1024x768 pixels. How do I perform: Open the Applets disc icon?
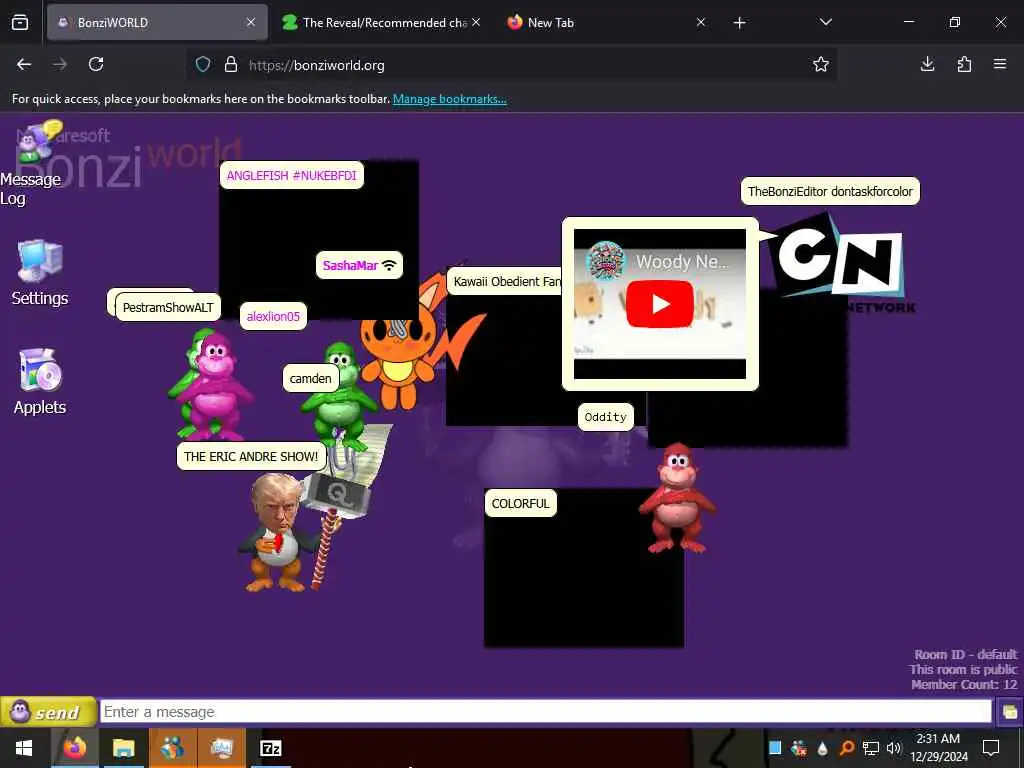click(40, 381)
